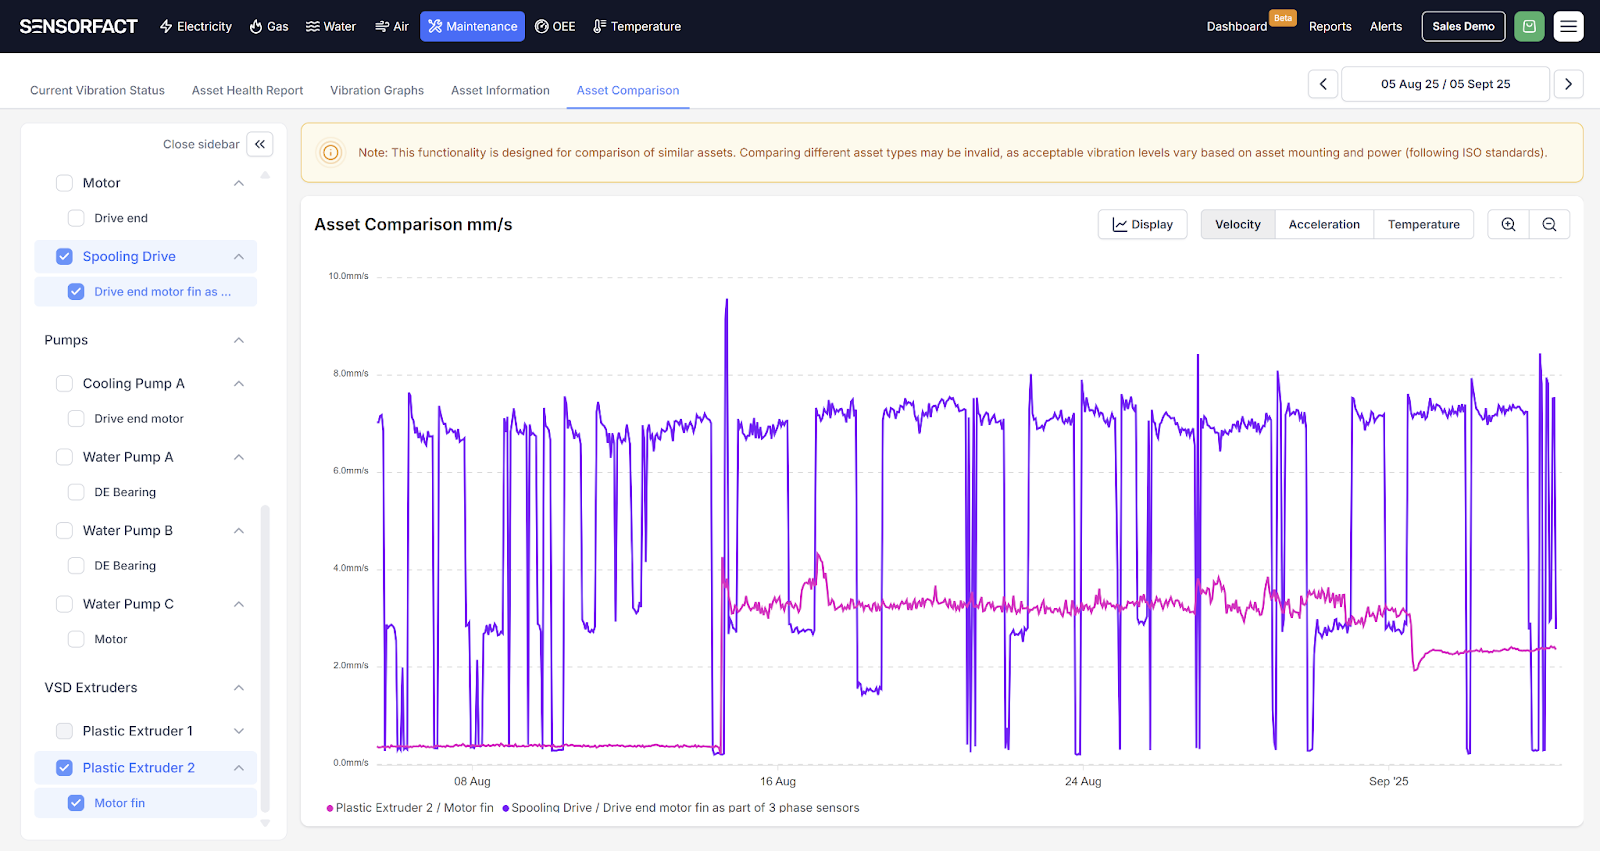Collapse the Pumps group chevron
Viewport: 1600px width, 851px height.
(239, 341)
